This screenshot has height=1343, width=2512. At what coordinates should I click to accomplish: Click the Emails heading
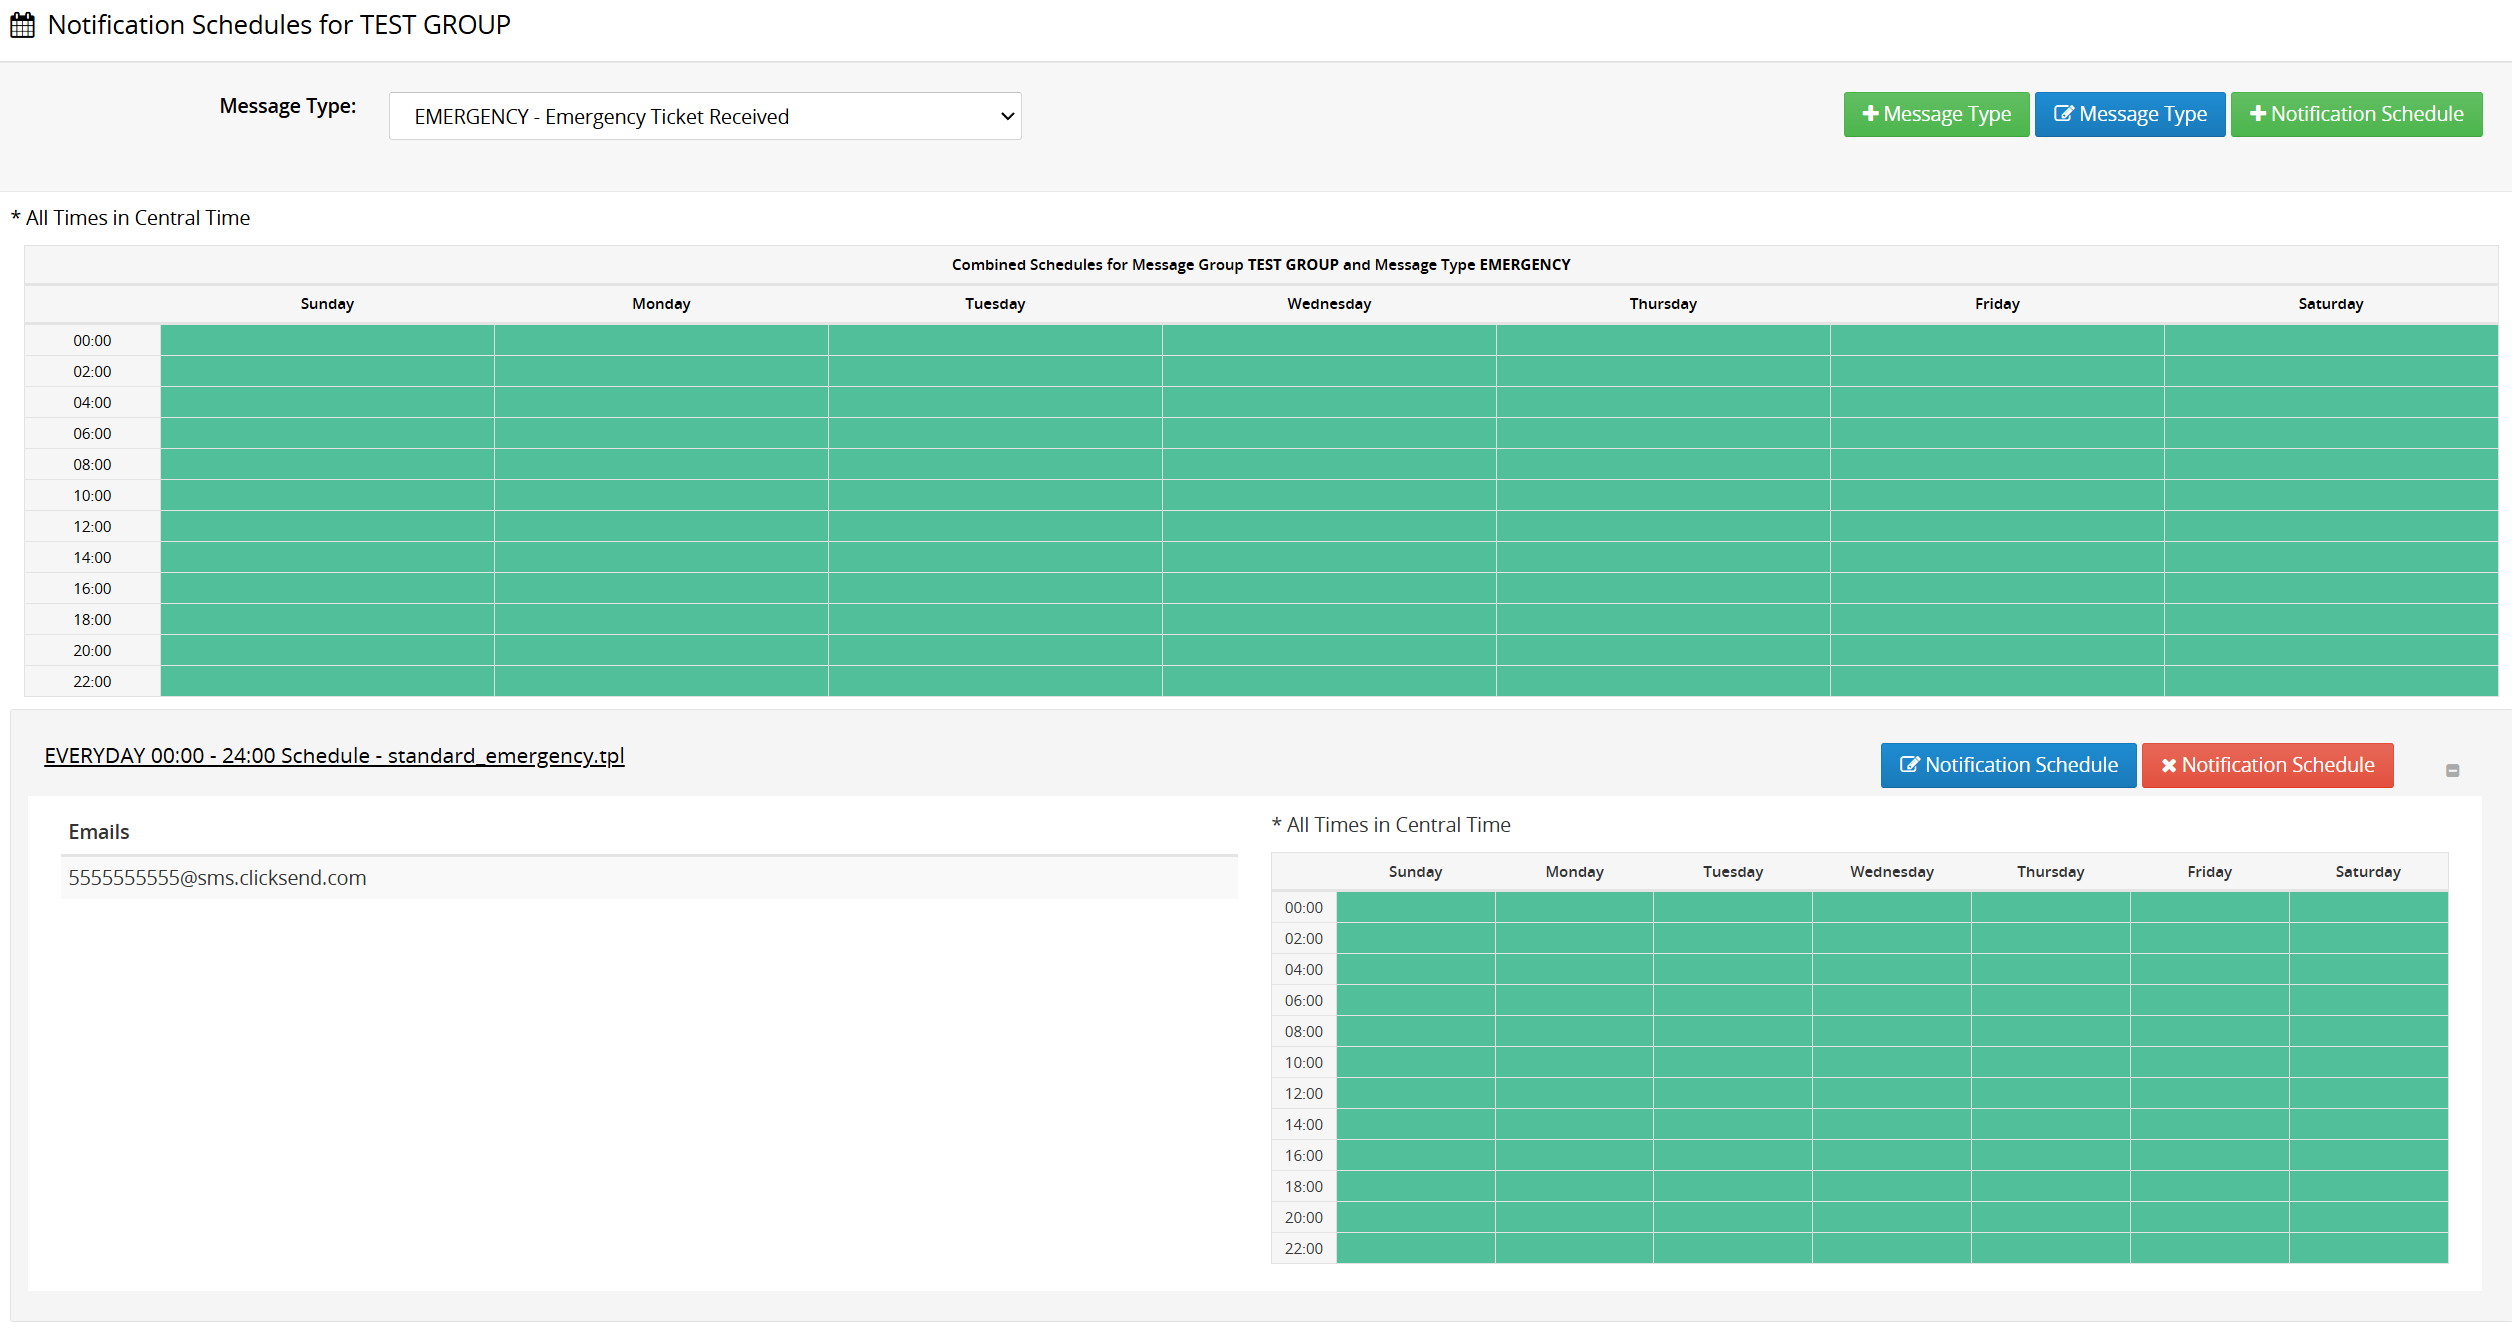[x=99, y=832]
